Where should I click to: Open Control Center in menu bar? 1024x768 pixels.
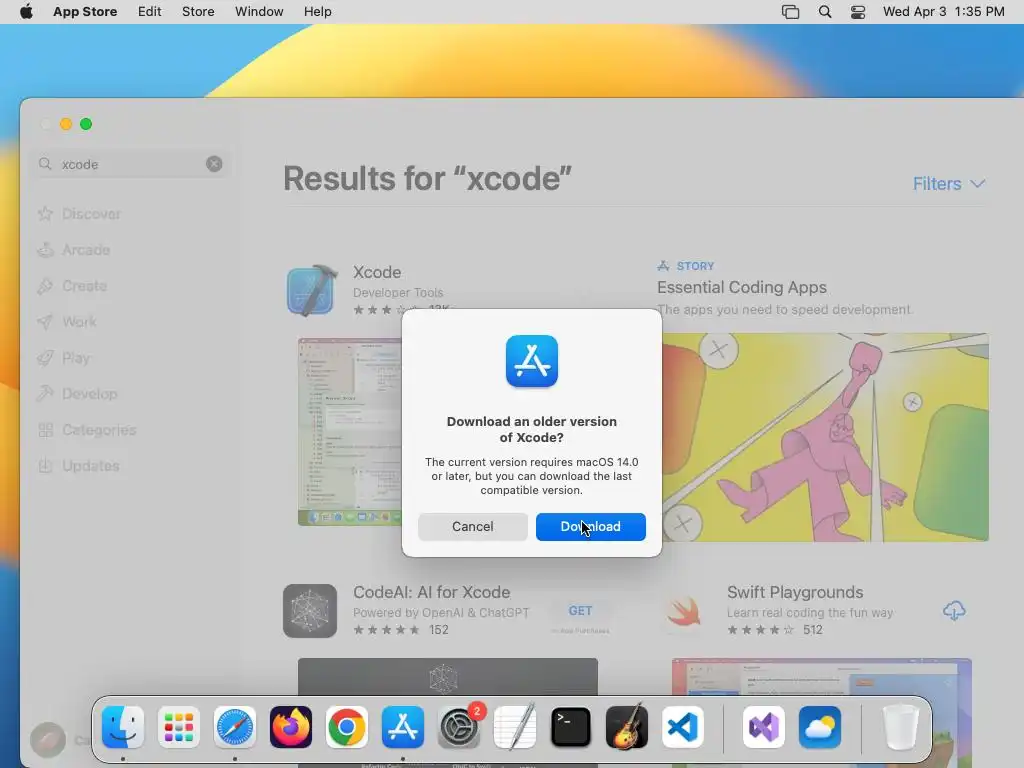coord(857,12)
